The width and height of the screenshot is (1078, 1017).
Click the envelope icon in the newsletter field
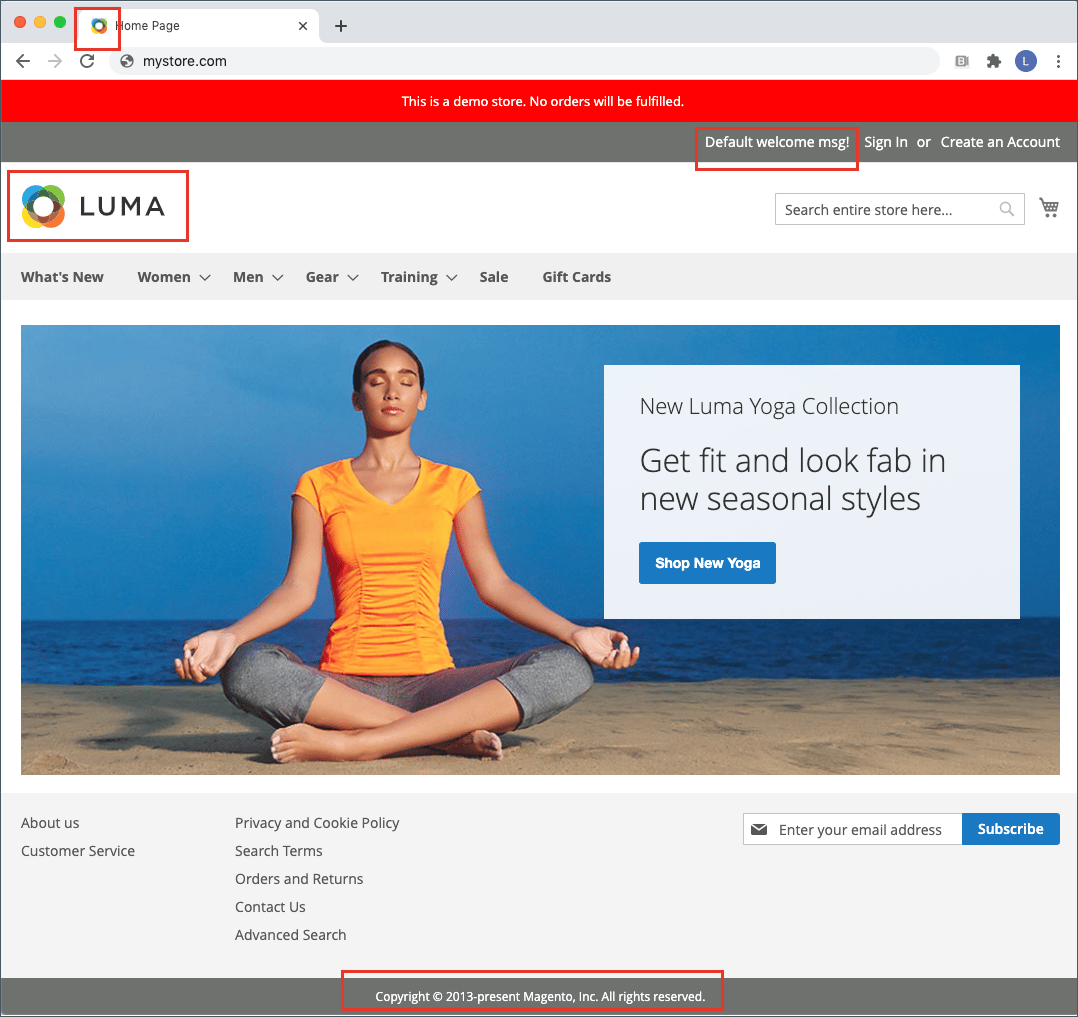tap(760, 829)
